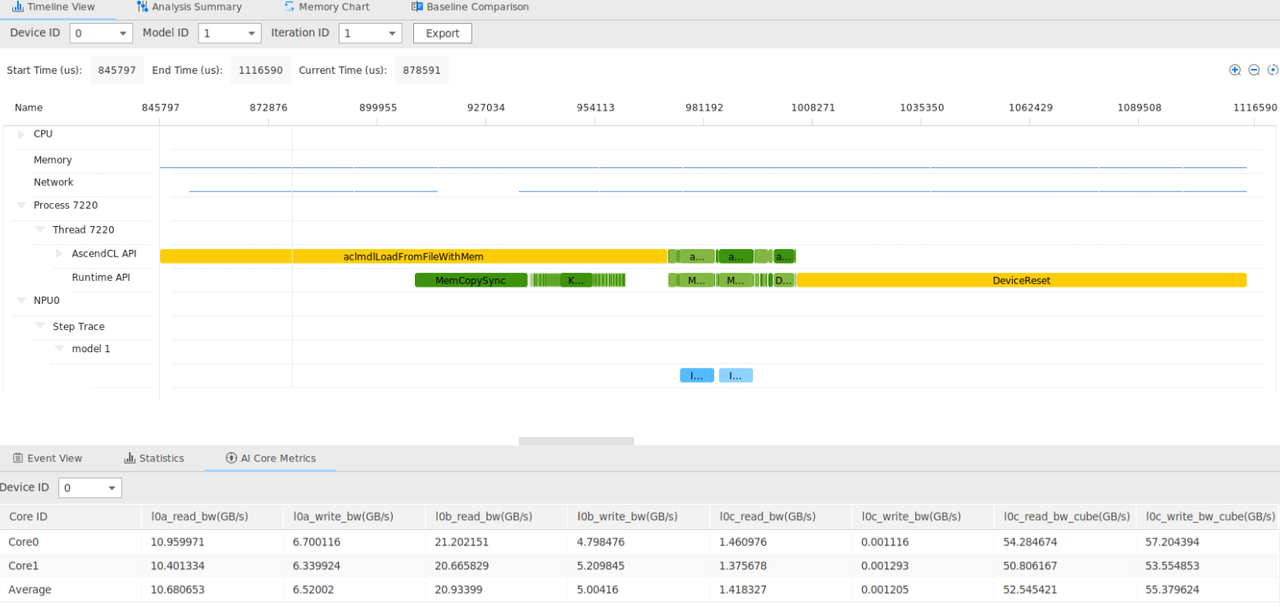This screenshot has height=607, width=1280.
Task: Collapse the Thread 7220 node
Action: point(40,230)
